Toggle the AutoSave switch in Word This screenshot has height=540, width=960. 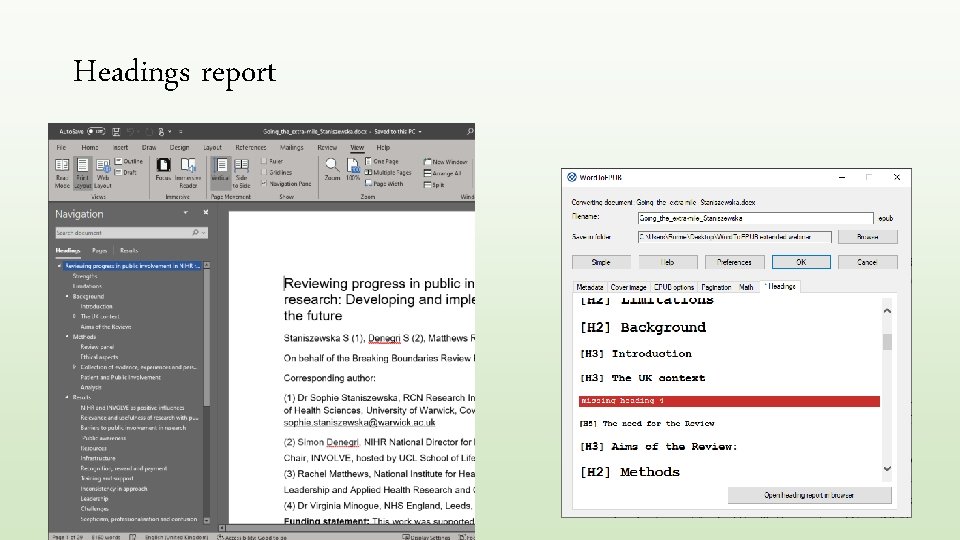pyautogui.click(x=96, y=132)
